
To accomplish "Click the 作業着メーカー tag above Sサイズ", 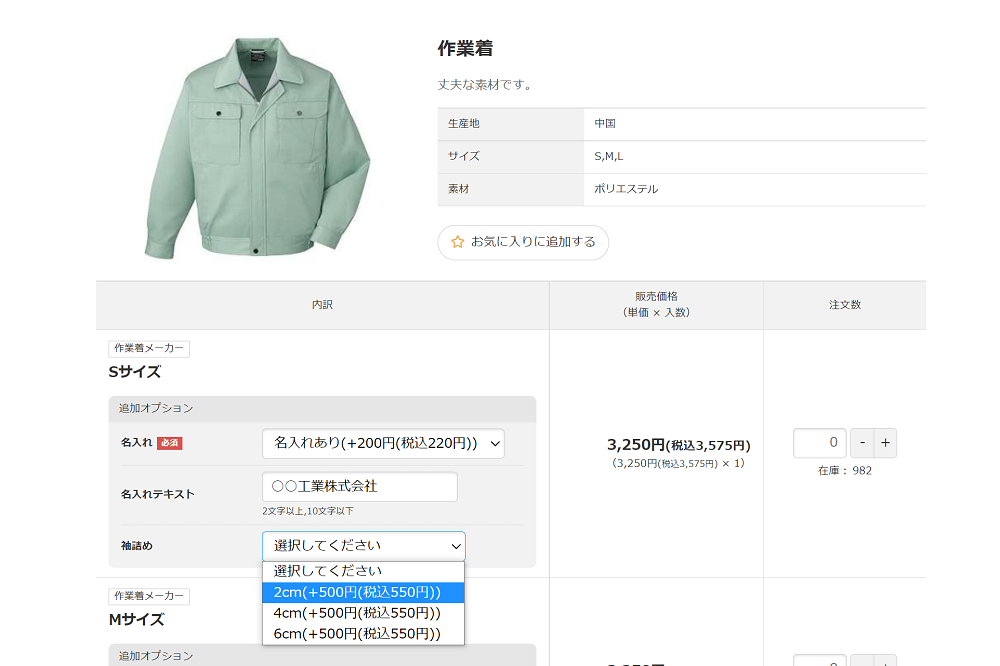I will [149, 348].
